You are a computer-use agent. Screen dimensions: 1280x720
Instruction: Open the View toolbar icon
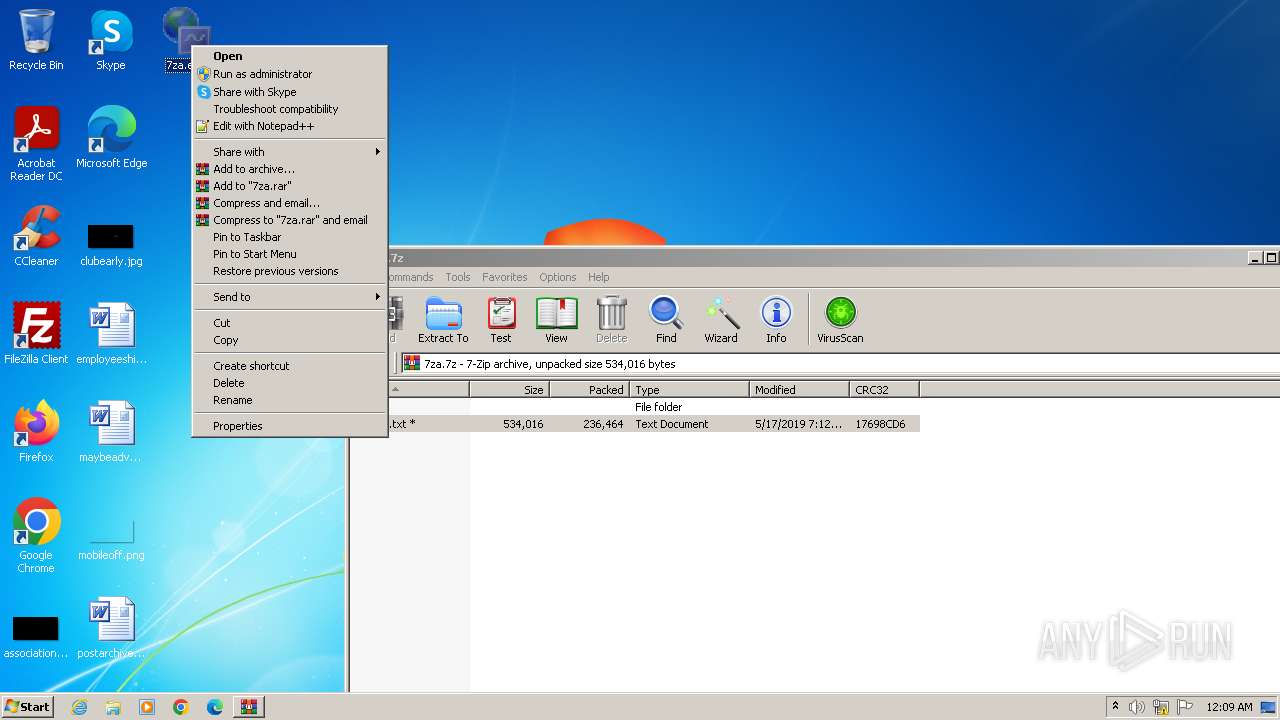[556, 320]
